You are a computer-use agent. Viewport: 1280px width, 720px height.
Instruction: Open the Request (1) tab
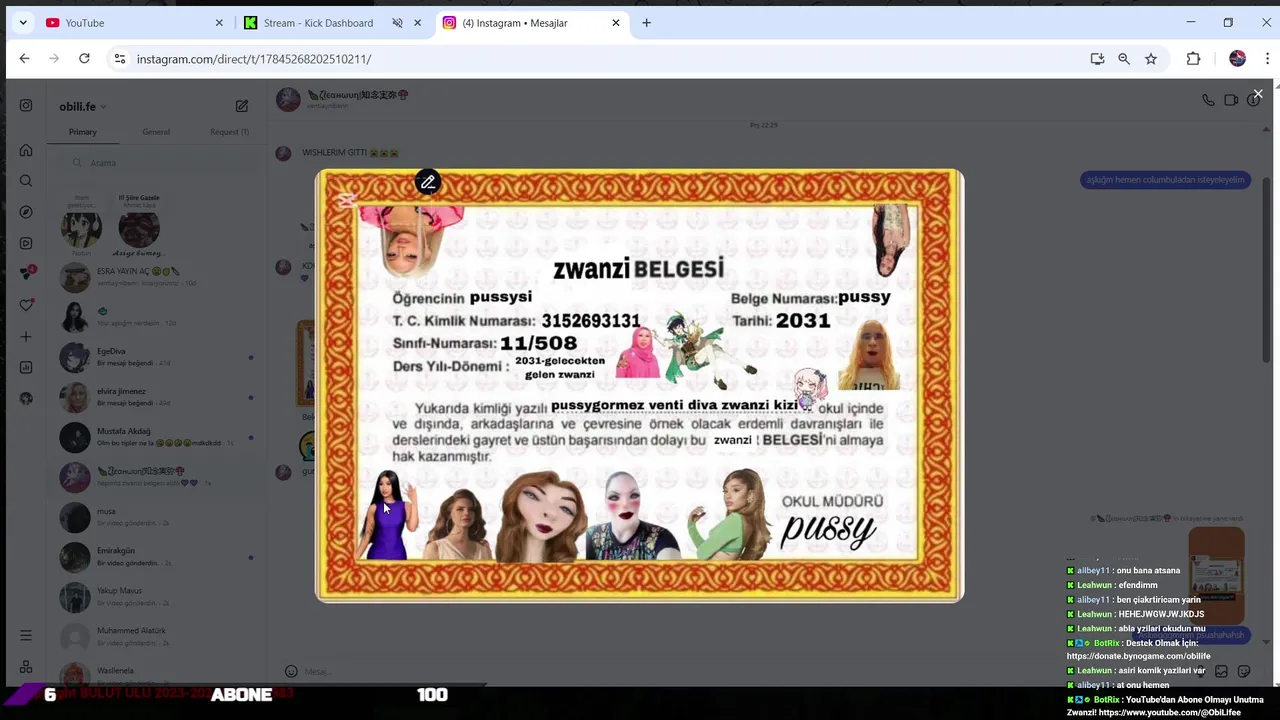[x=229, y=132]
